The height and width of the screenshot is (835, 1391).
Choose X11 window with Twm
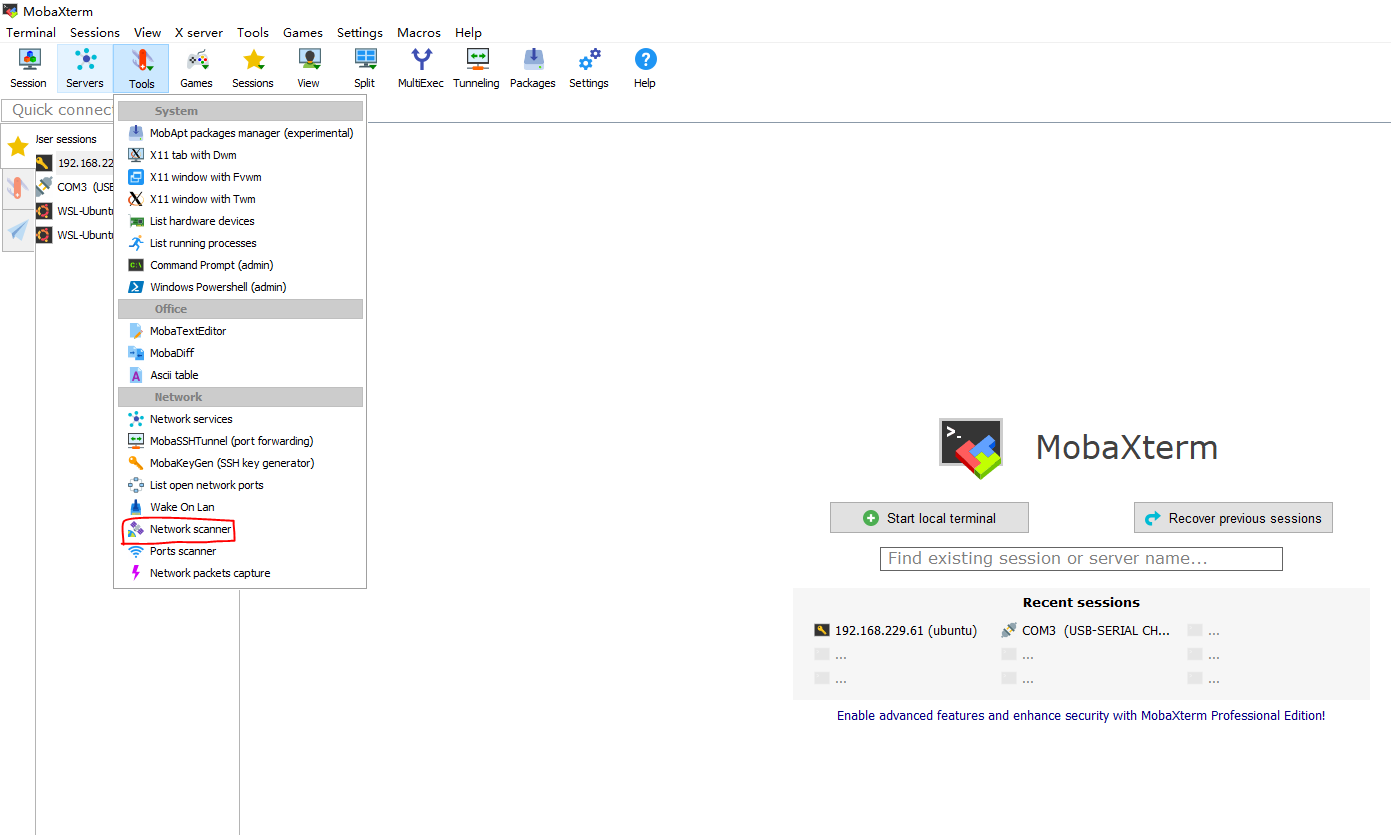tap(240, 199)
